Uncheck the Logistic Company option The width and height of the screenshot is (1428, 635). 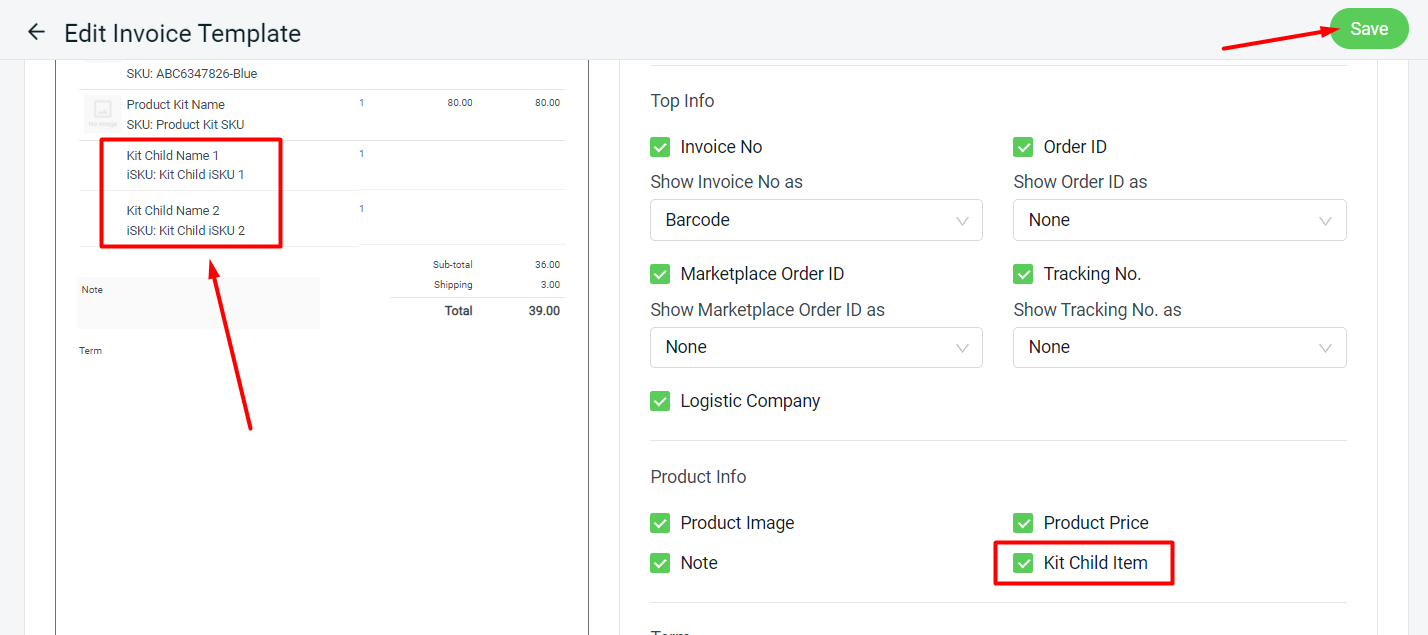(660, 401)
